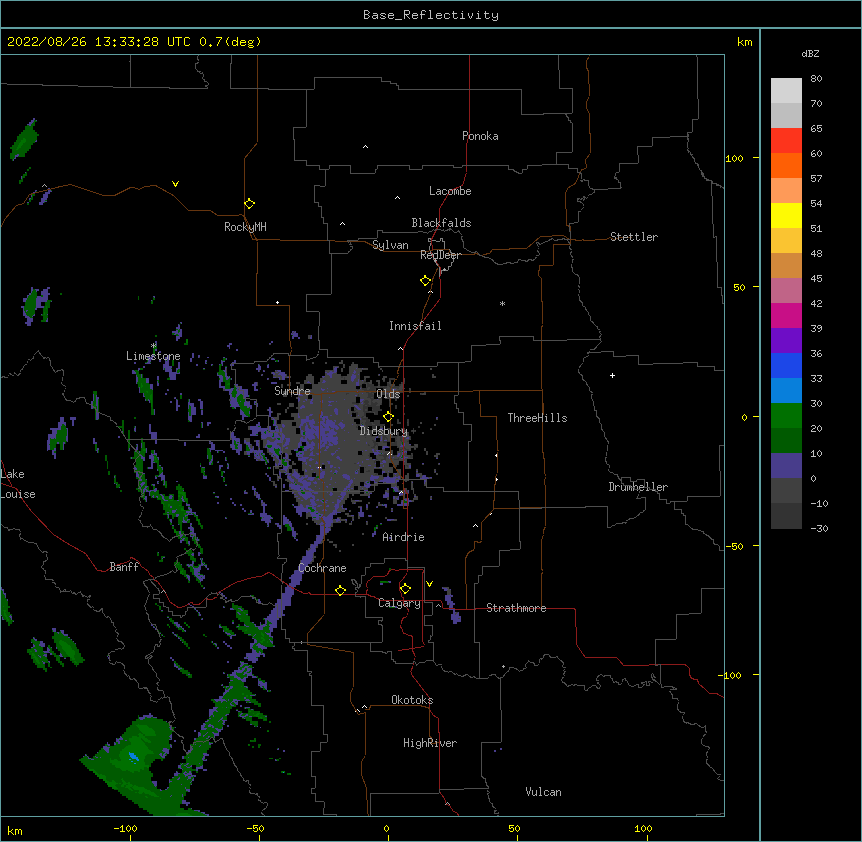Click the yellow diamond marker inside Calgary boundary
Screen dimensions: 862x842
[405, 589]
